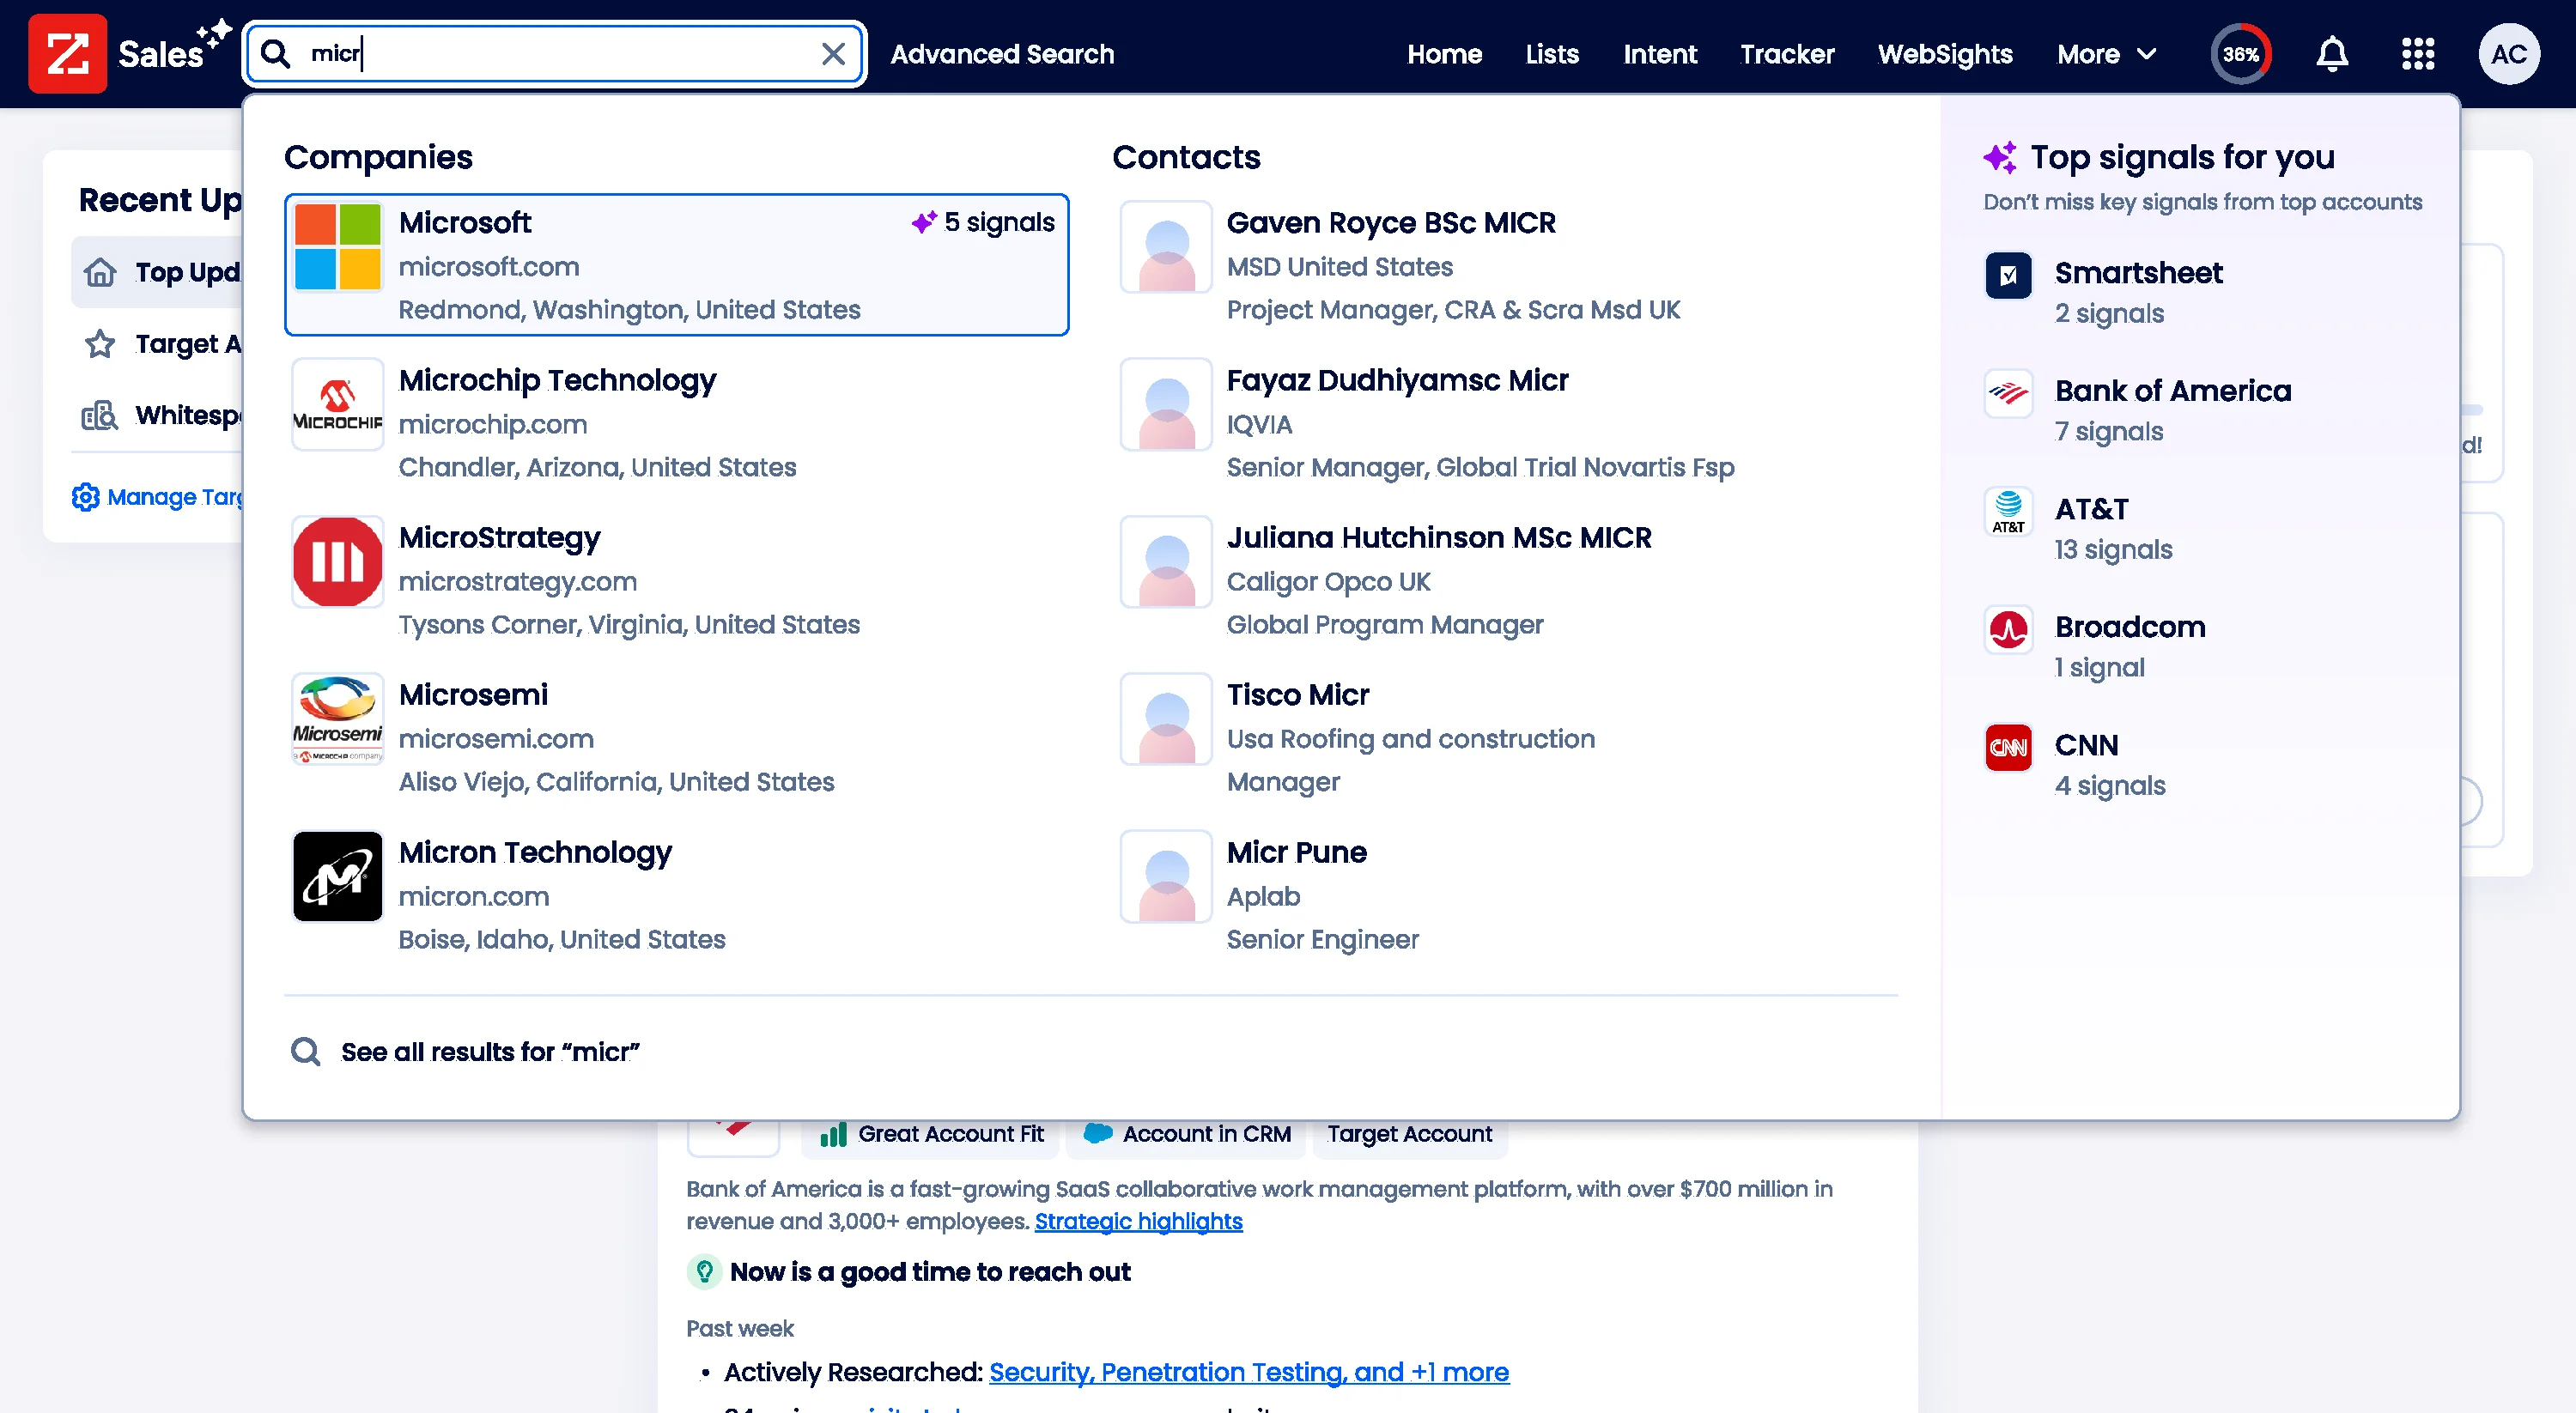Image resolution: width=2576 pixels, height=1413 pixels.
Task: Open the apps grid menu
Action: (x=2417, y=54)
